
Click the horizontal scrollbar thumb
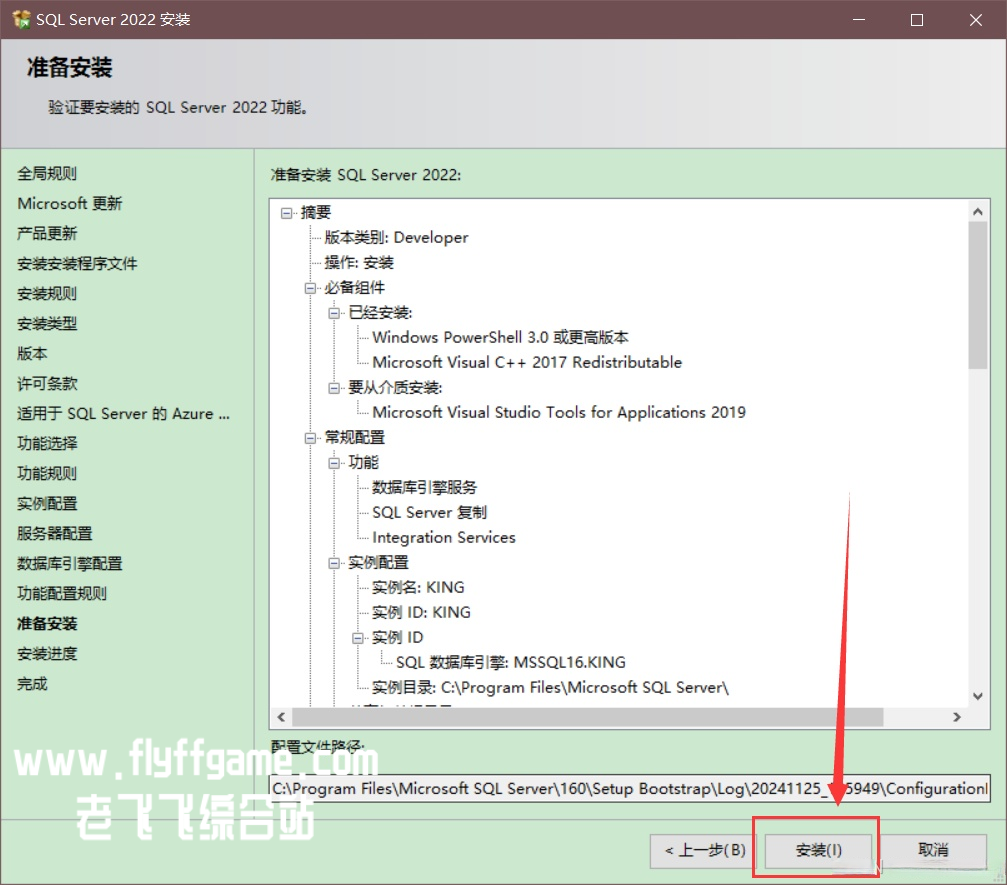coord(588,717)
